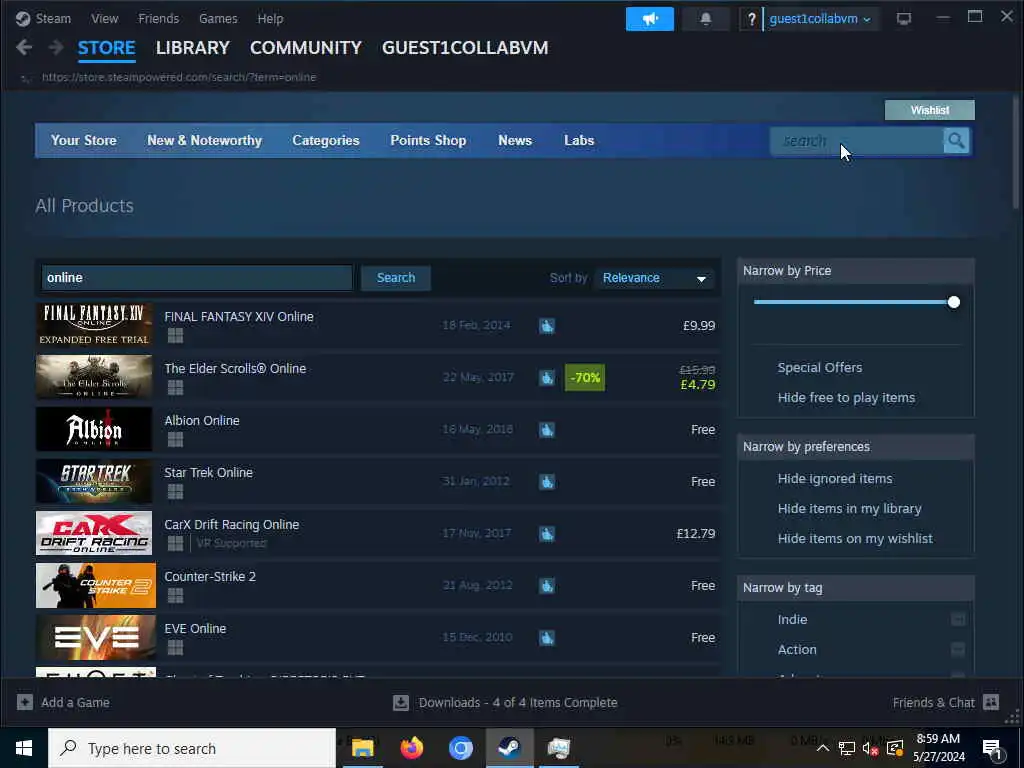Click the review thumbs-up icon for Star Trek Online
The width and height of the screenshot is (1024, 768).
click(x=547, y=481)
